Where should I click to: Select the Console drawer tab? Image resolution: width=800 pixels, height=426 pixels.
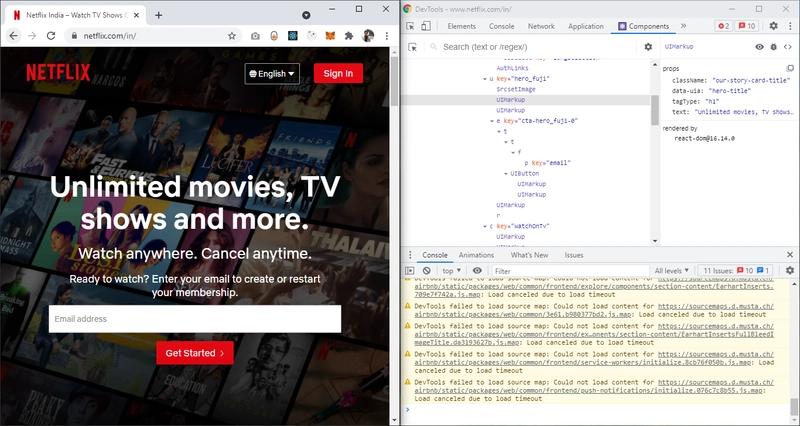pyautogui.click(x=435, y=255)
